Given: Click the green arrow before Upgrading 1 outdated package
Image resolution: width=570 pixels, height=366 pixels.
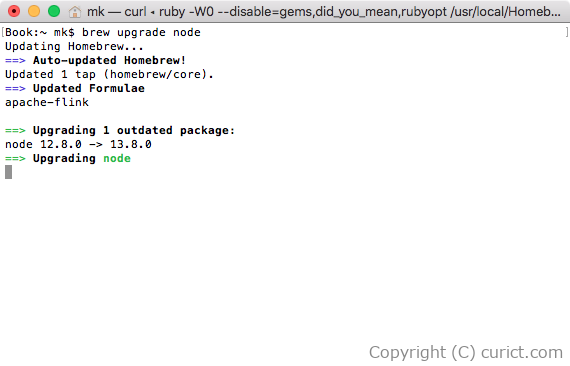Looking at the screenshot, I should (15, 130).
